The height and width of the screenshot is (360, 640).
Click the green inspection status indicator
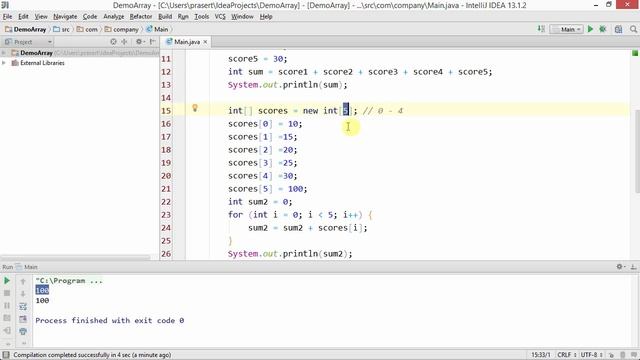[635, 53]
